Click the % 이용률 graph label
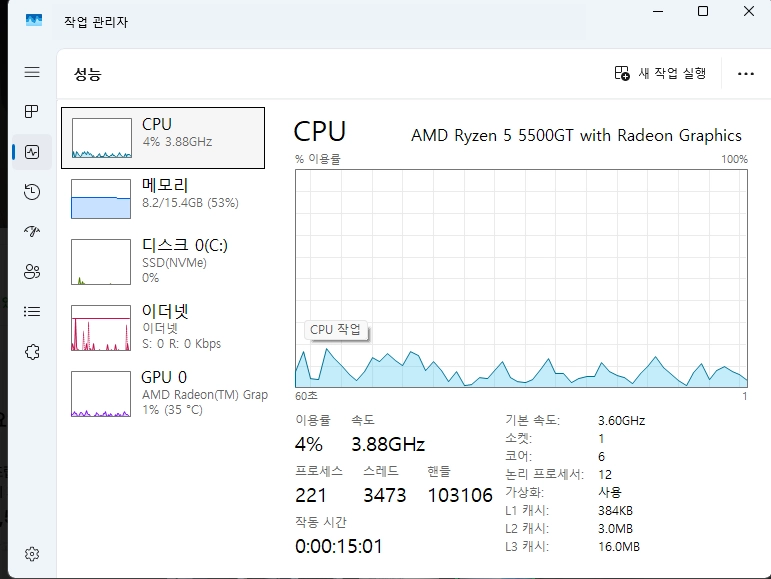 point(318,159)
